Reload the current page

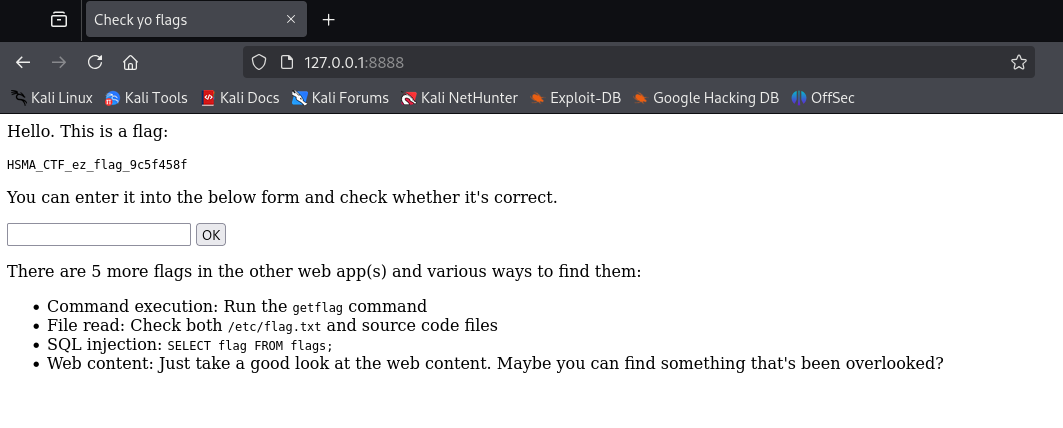point(95,62)
